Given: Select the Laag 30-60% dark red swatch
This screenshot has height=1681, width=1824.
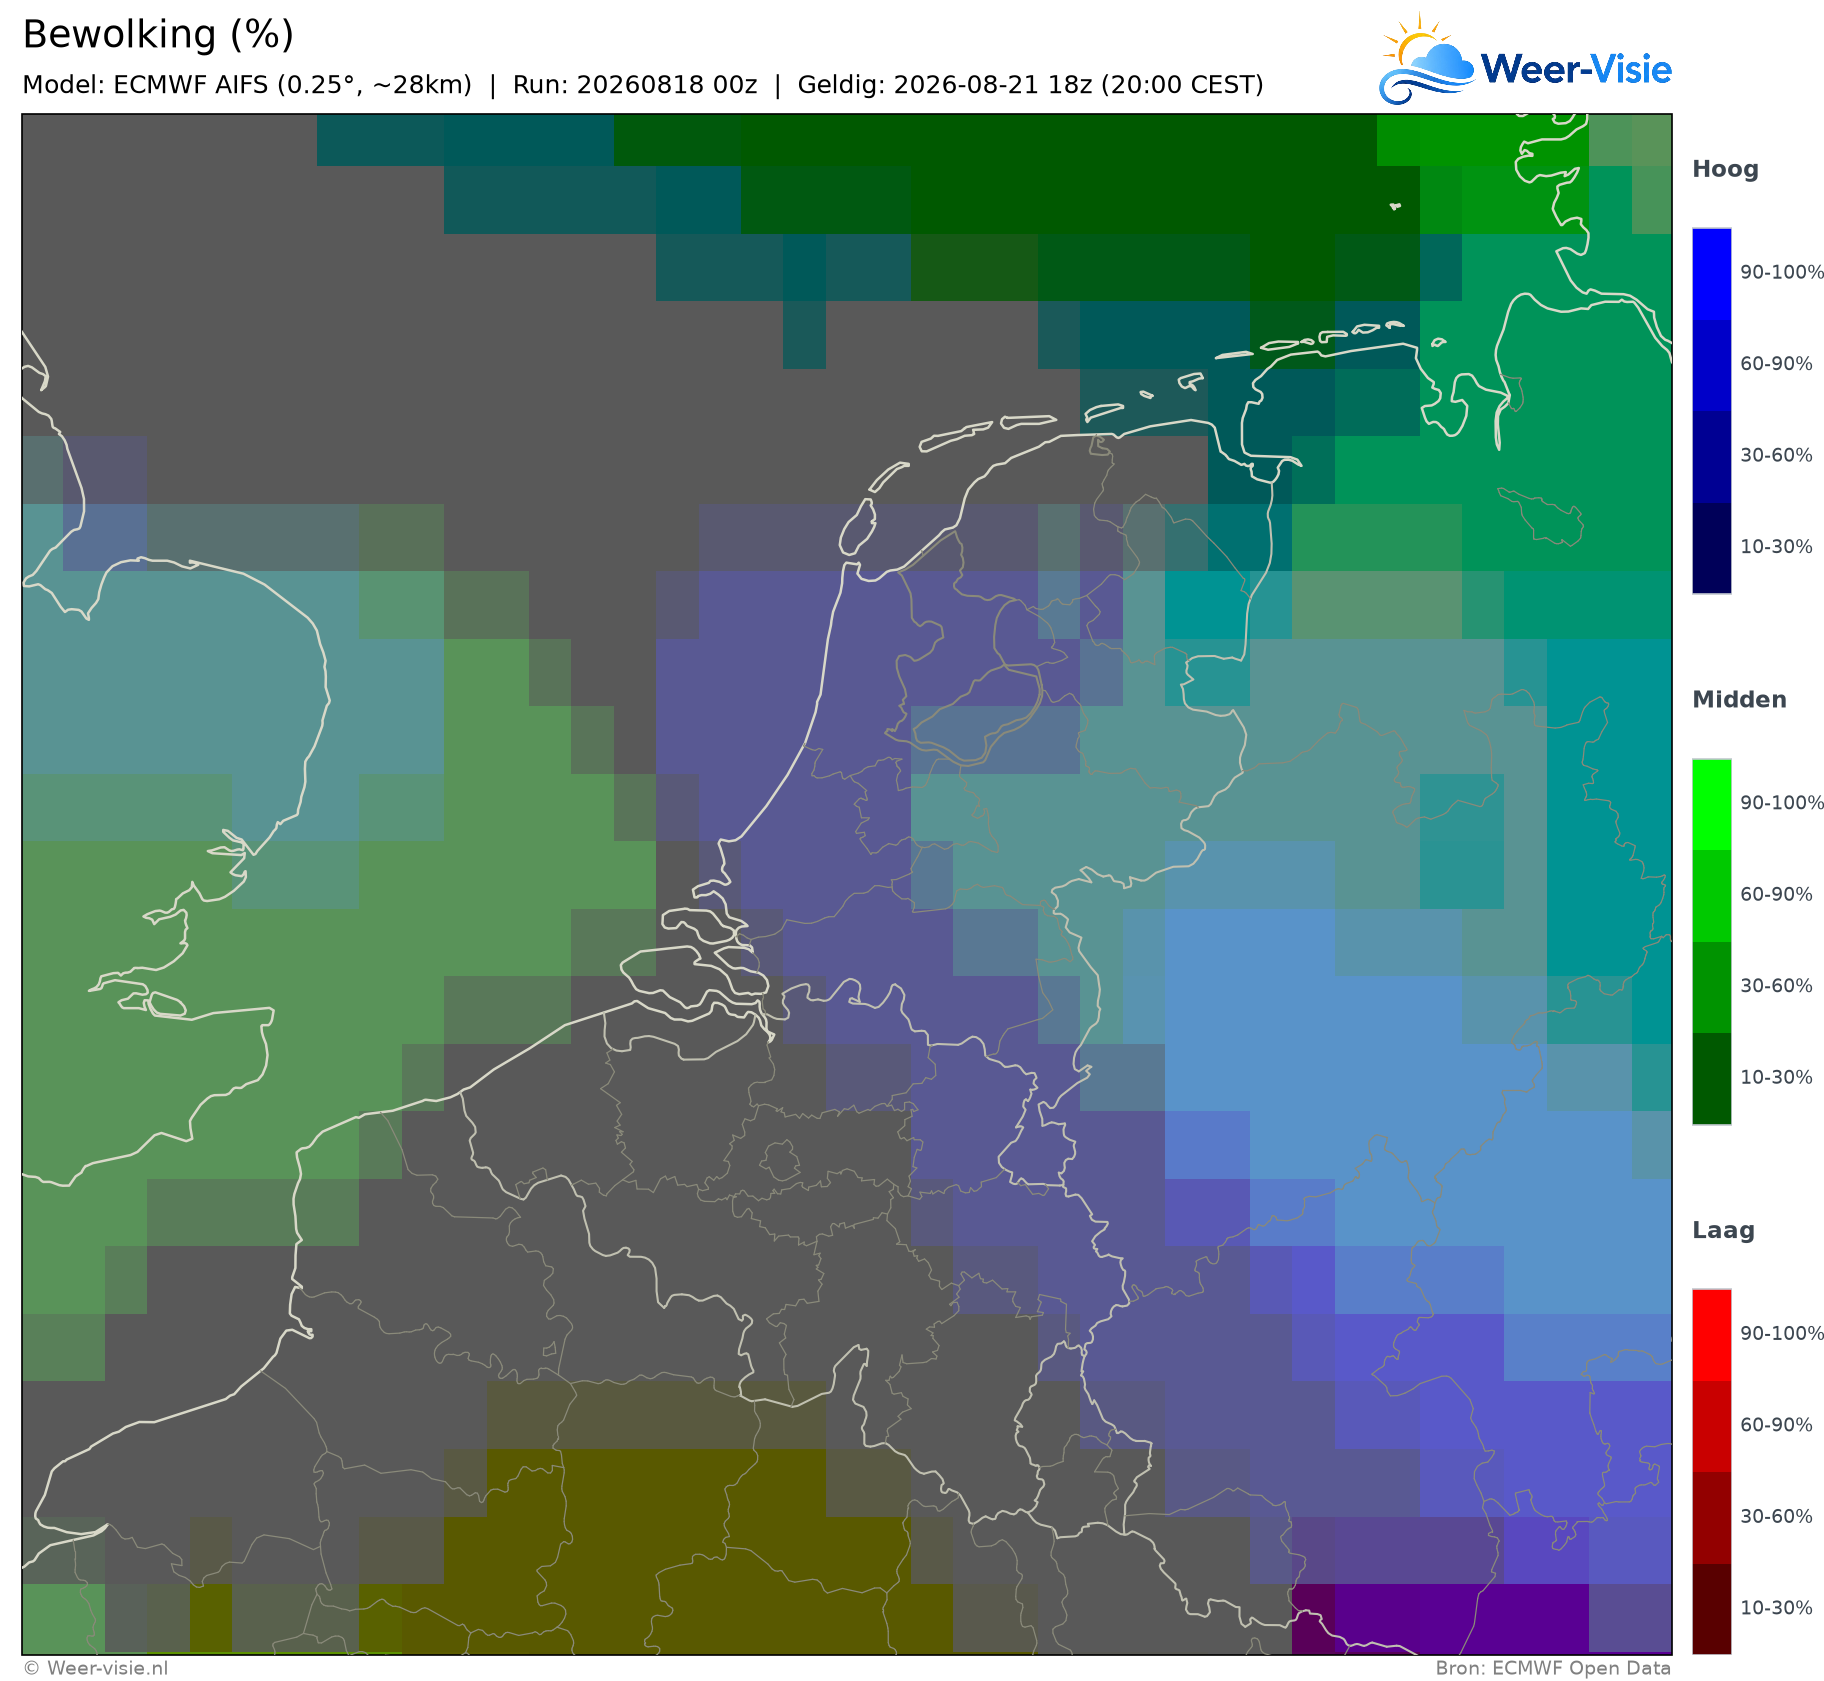Looking at the screenshot, I should tap(1711, 1517).
